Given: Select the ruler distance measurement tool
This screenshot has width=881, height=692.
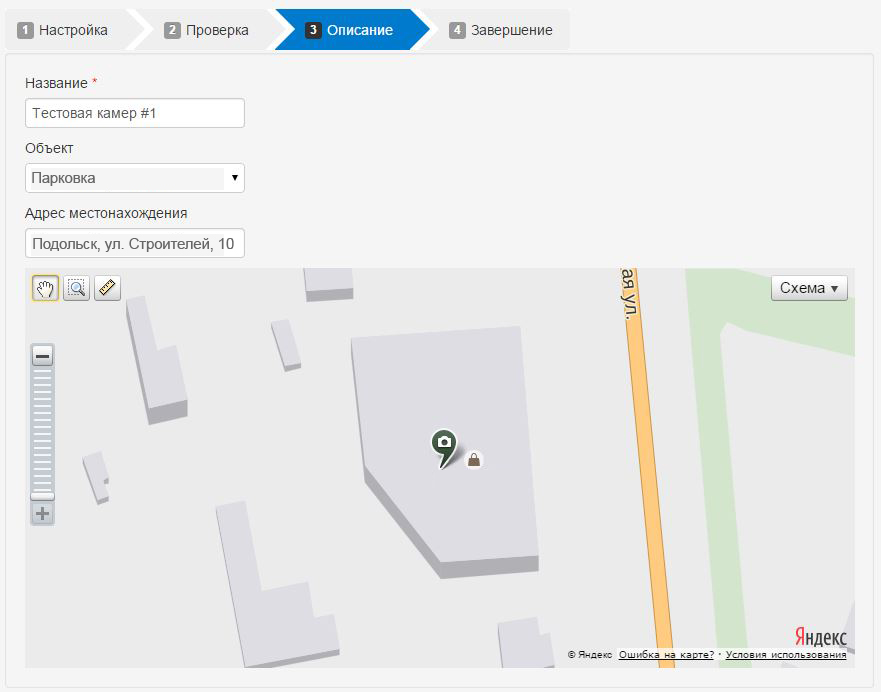Looking at the screenshot, I should (x=107, y=288).
